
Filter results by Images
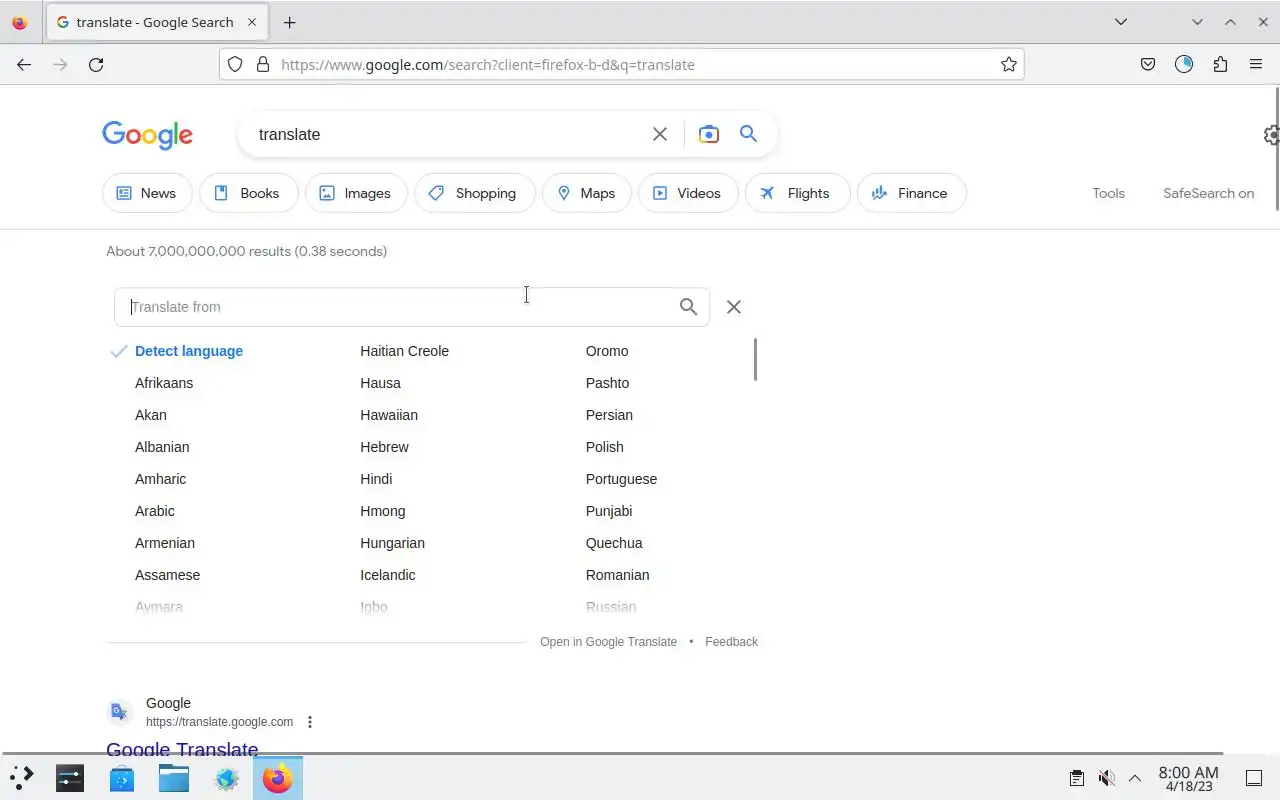click(356, 193)
